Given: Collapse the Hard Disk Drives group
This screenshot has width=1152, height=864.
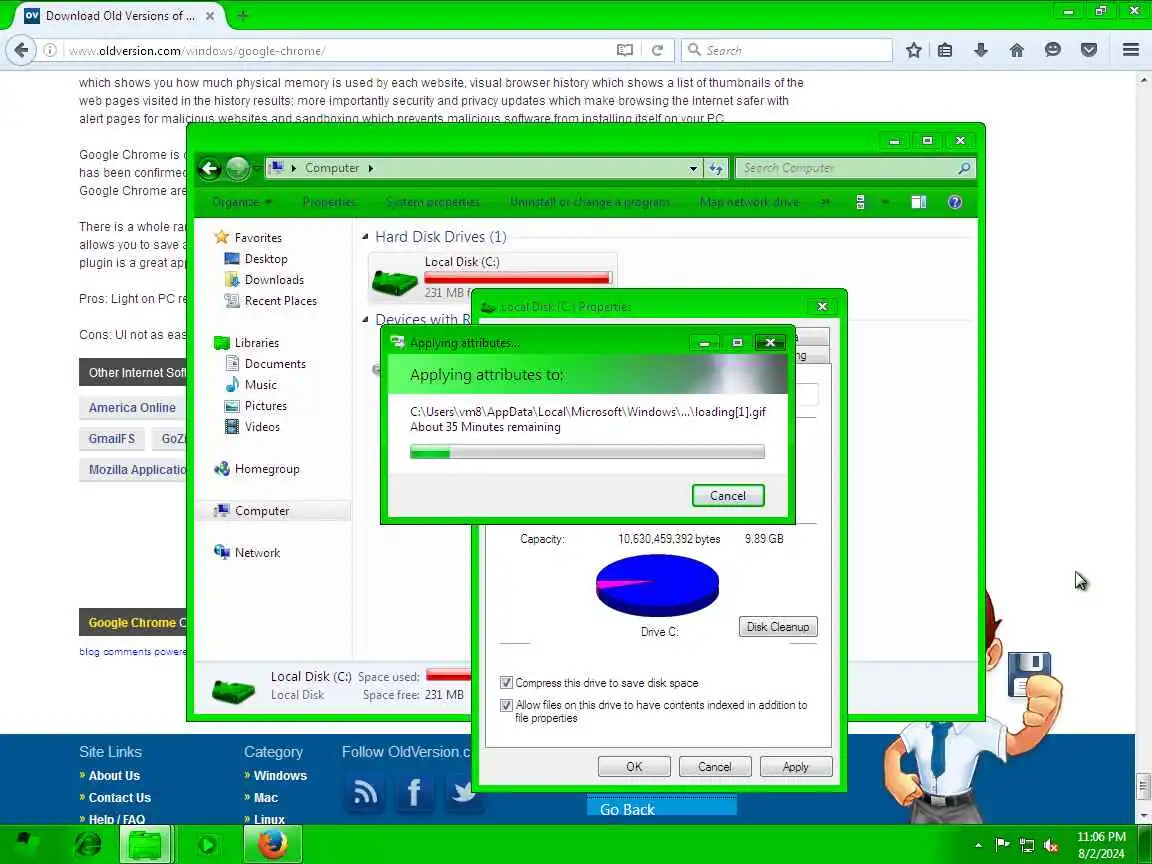Looking at the screenshot, I should 365,237.
